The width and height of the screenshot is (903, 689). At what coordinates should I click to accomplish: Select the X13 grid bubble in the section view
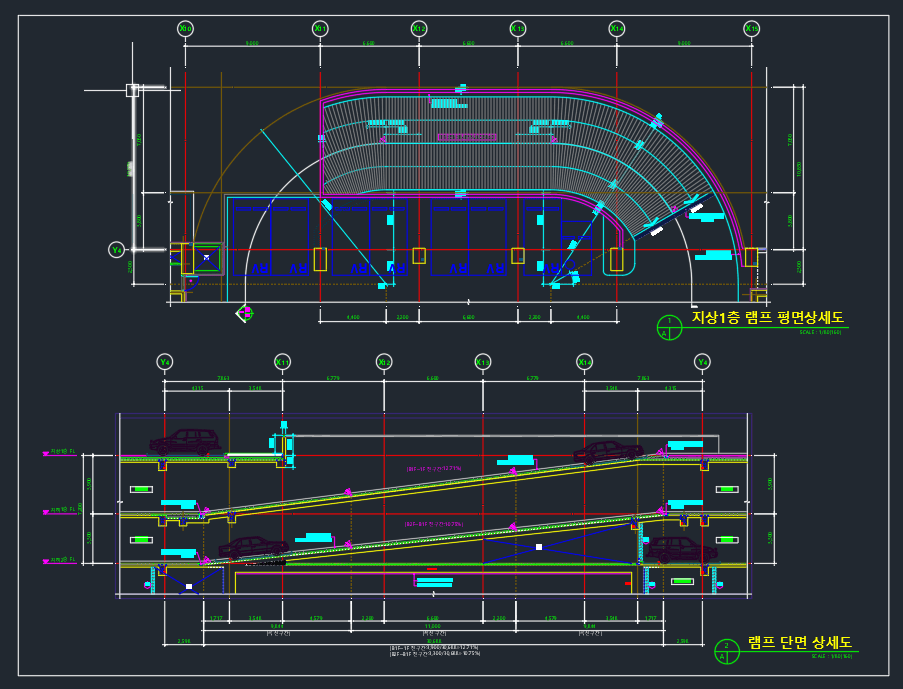click(x=483, y=362)
